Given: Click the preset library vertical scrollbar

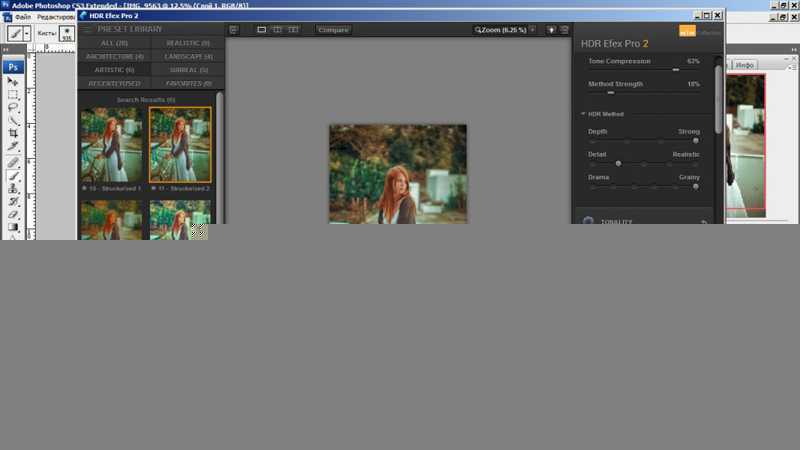Looking at the screenshot, I should tap(220, 158).
